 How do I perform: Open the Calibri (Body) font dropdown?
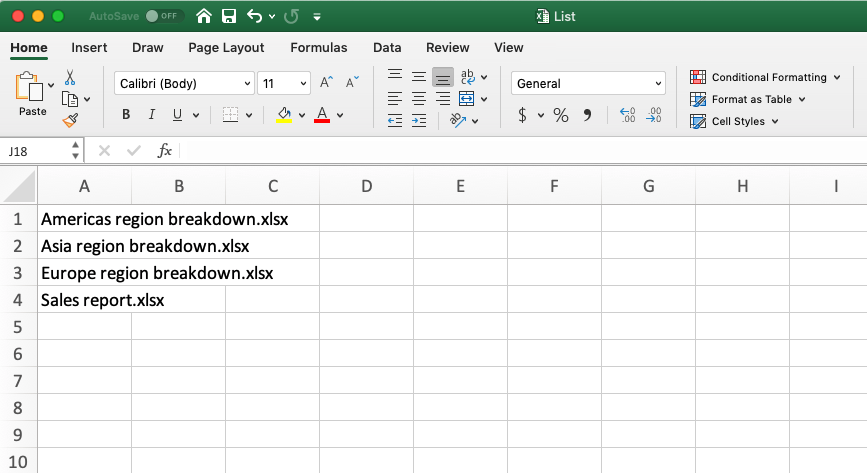184,84
